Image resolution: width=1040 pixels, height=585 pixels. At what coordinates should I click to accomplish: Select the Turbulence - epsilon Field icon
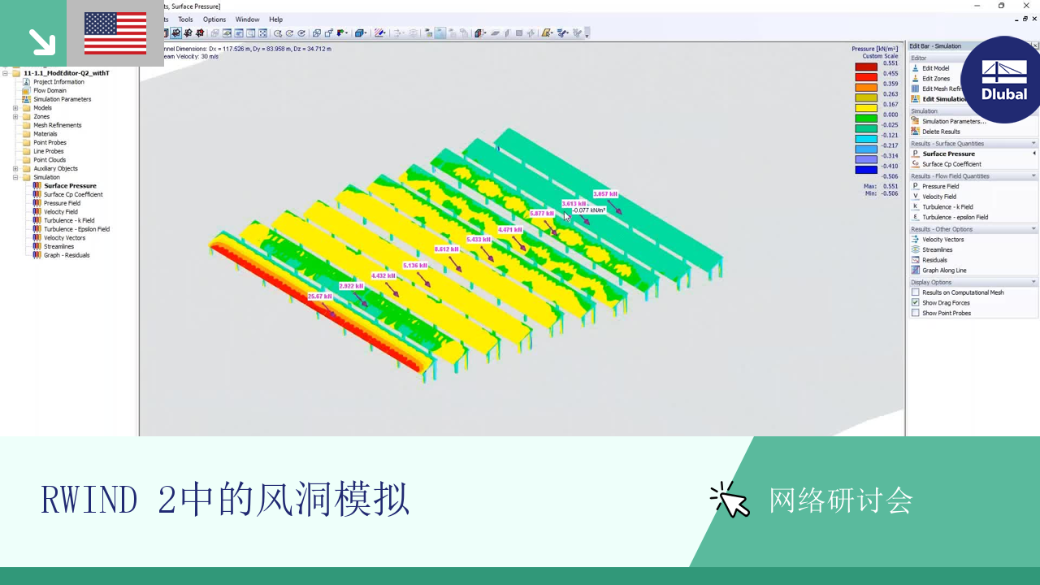click(915, 217)
